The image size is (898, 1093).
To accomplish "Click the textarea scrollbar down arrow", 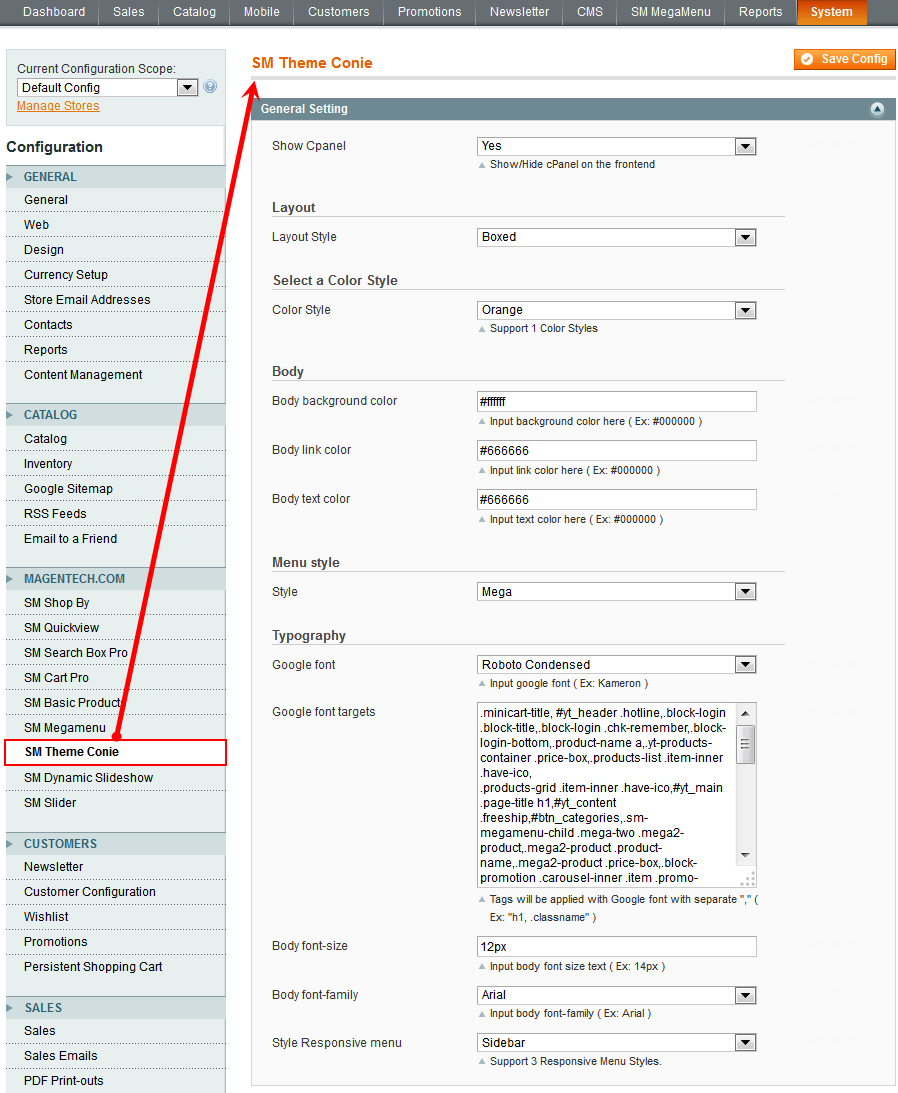I will click(x=745, y=855).
